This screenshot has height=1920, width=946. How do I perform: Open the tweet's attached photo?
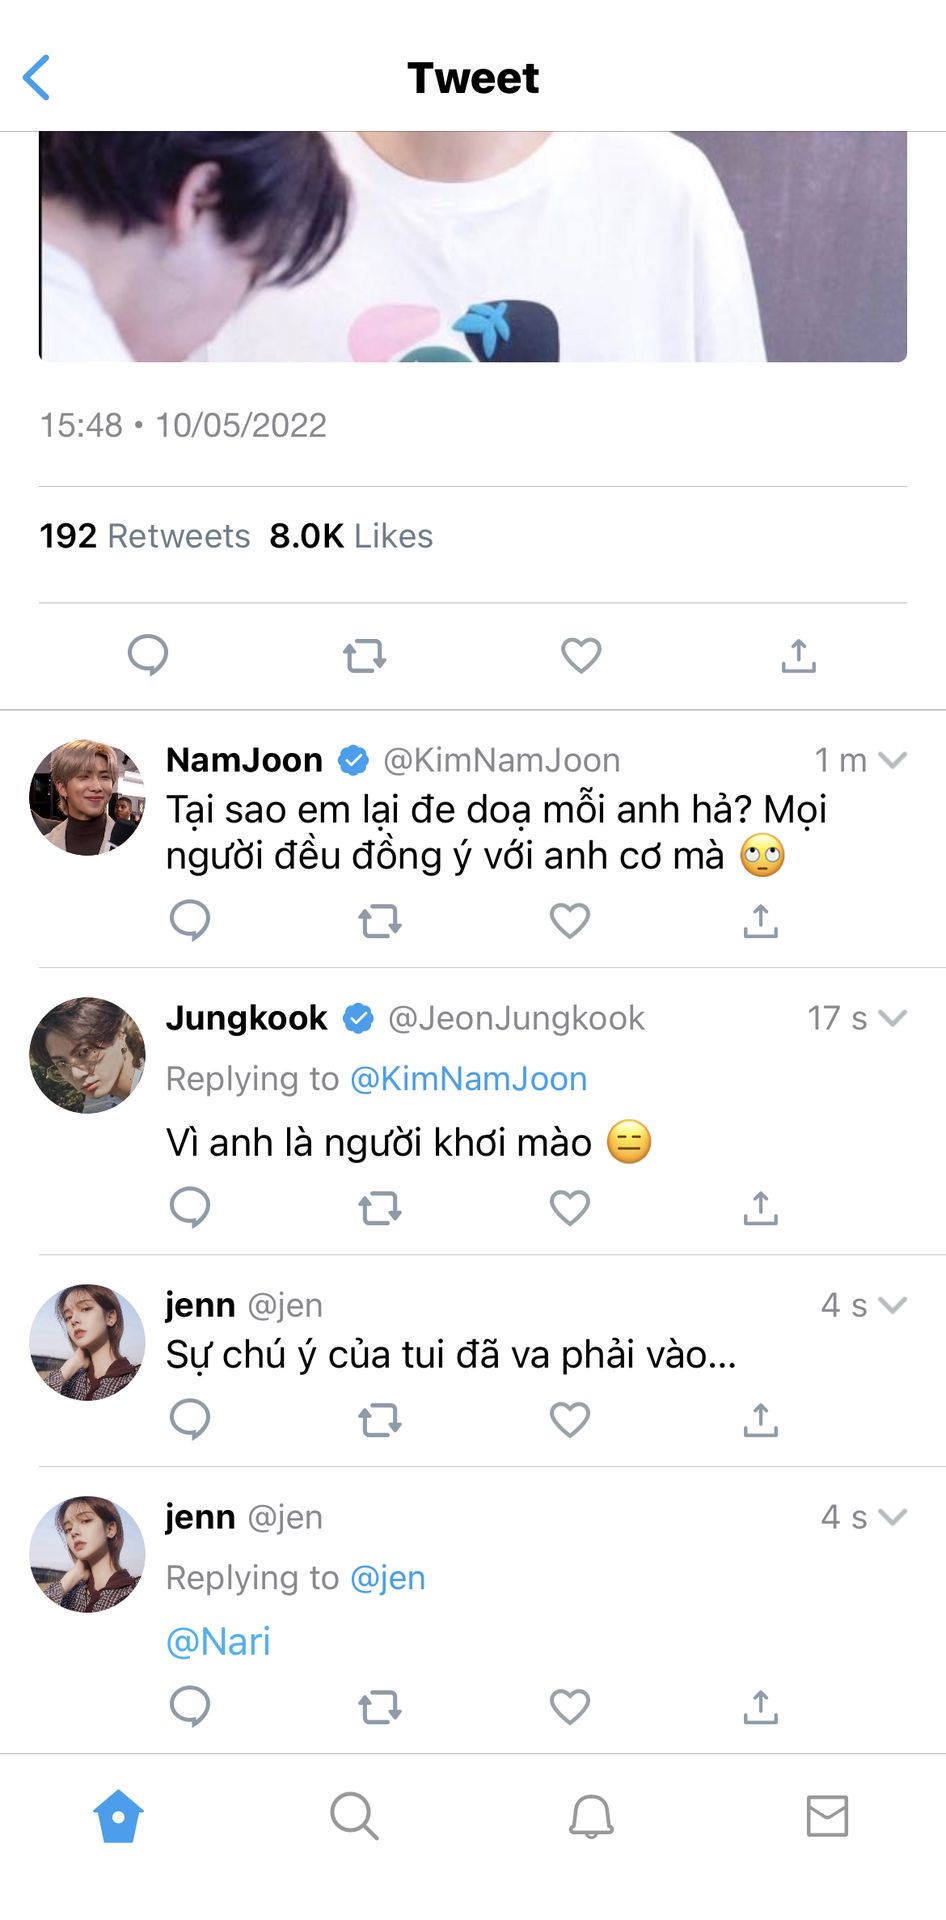(473, 246)
